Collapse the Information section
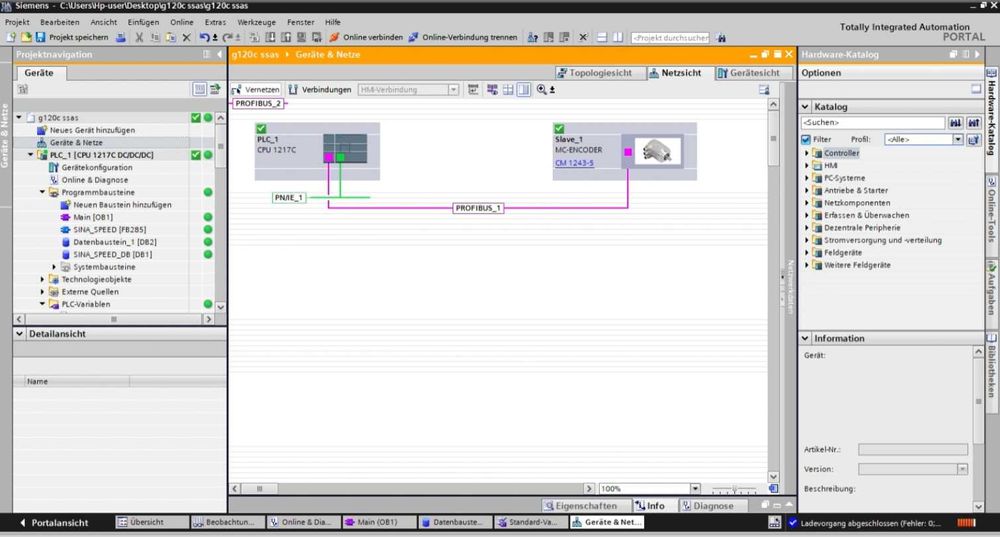The height and width of the screenshot is (537, 1000). pyautogui.click(x=805, y=338)
